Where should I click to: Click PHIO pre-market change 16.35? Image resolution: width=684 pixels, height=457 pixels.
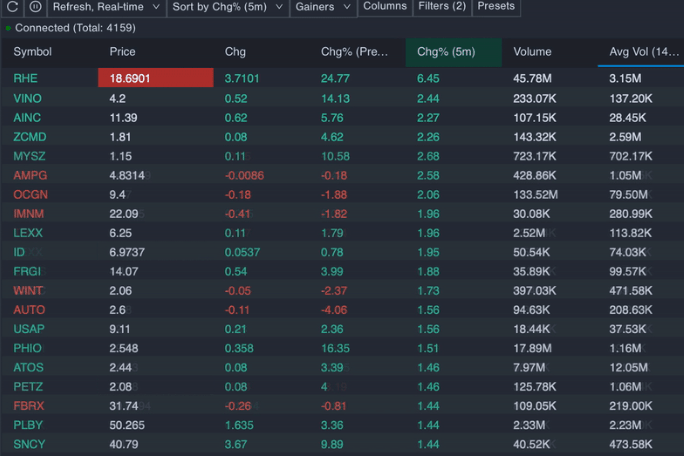coord(335,348)
